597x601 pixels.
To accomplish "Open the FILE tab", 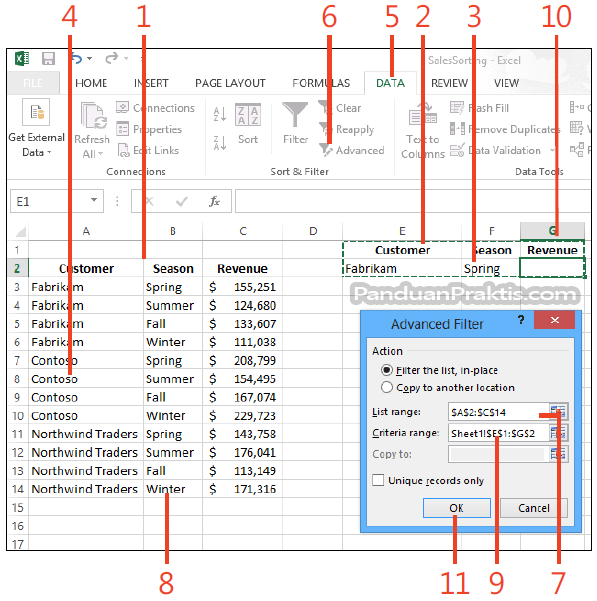I will 33,83.
